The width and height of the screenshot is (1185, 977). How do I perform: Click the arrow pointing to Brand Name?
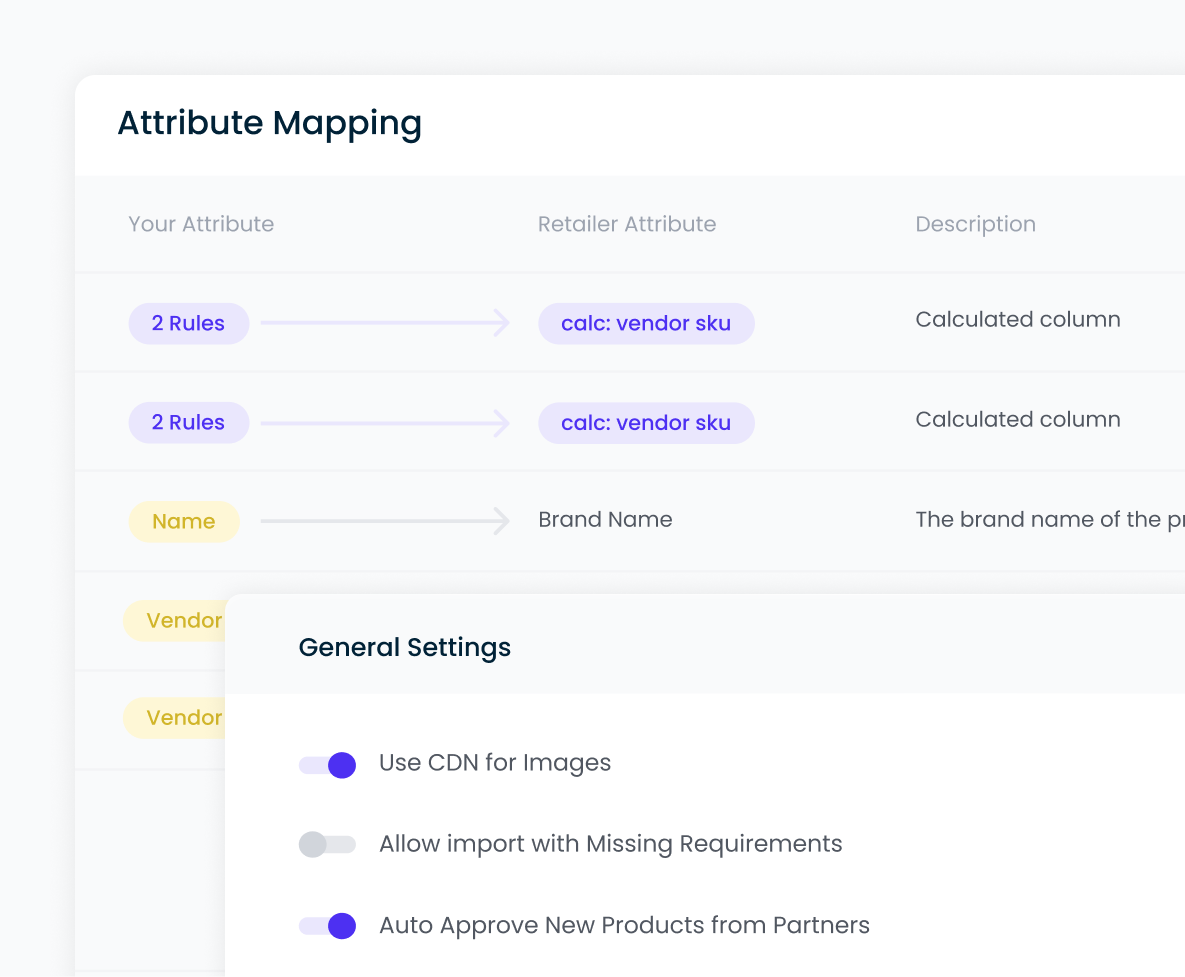tap(386, 521)
